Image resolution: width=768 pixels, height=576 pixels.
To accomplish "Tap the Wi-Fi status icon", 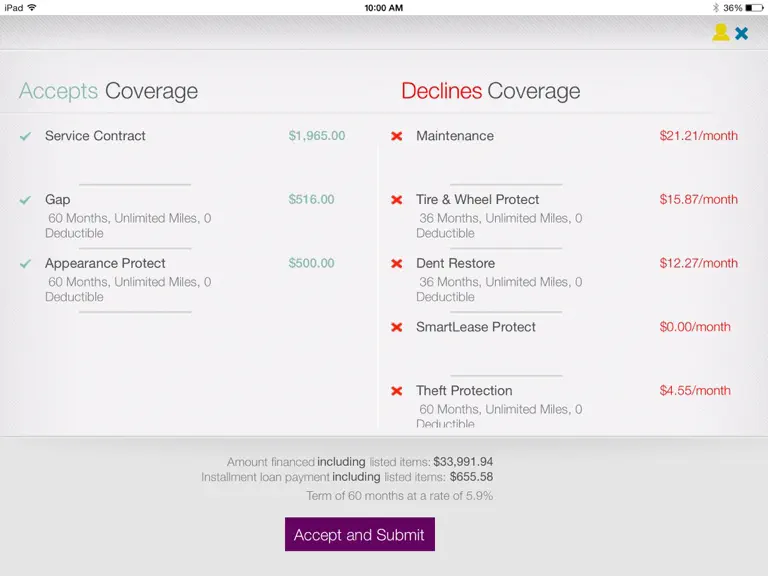I will coord(32,7).
